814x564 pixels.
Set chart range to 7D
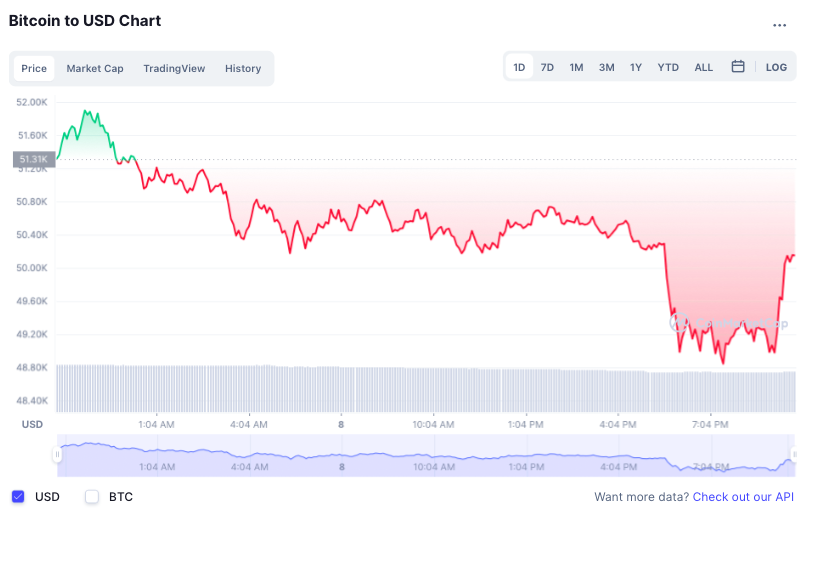(x=547, y=67)
